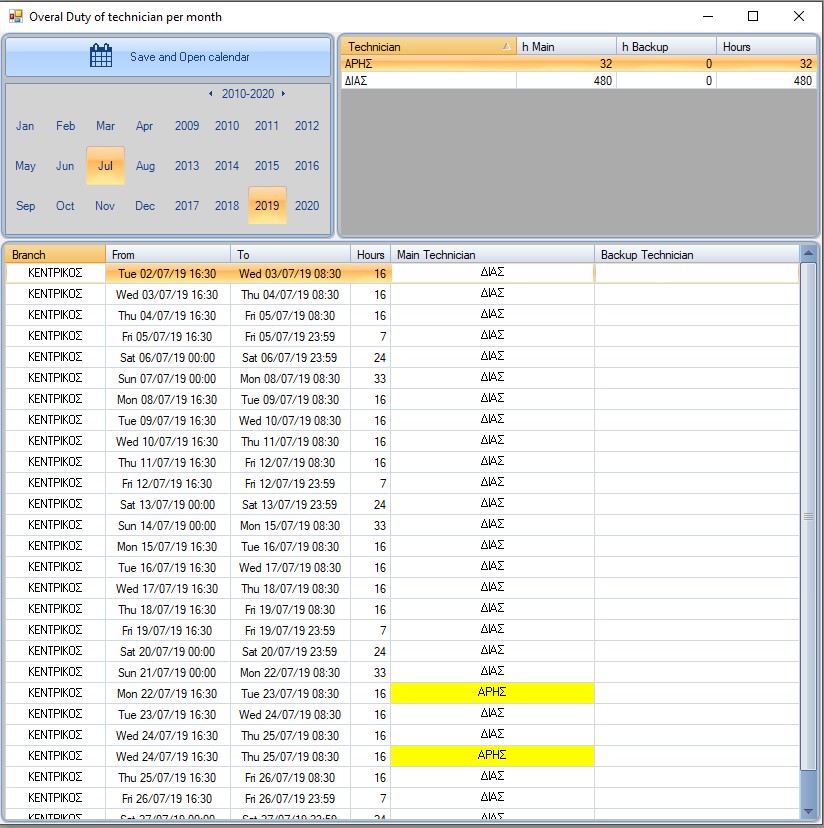Sort by Technician column header

(427, 47)
